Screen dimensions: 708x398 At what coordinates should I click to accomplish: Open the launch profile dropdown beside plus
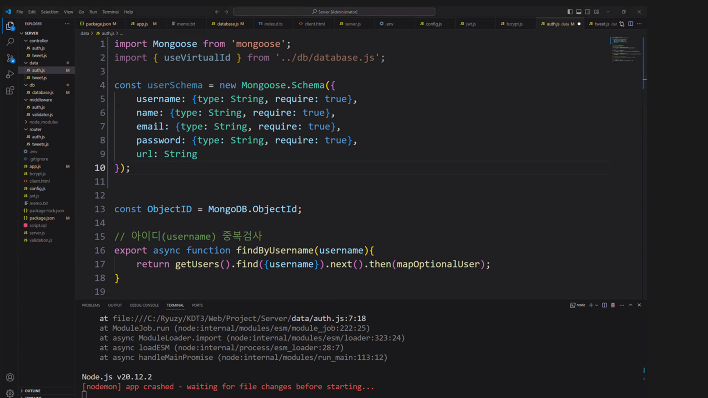tap(596, 305)
